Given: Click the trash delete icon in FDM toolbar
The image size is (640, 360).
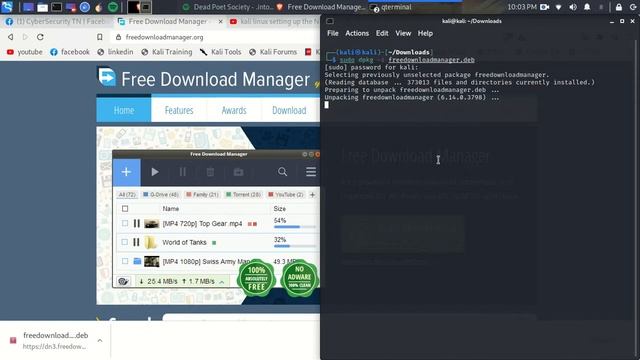Looking at the screenshot, I should click(x=210, y=172).
